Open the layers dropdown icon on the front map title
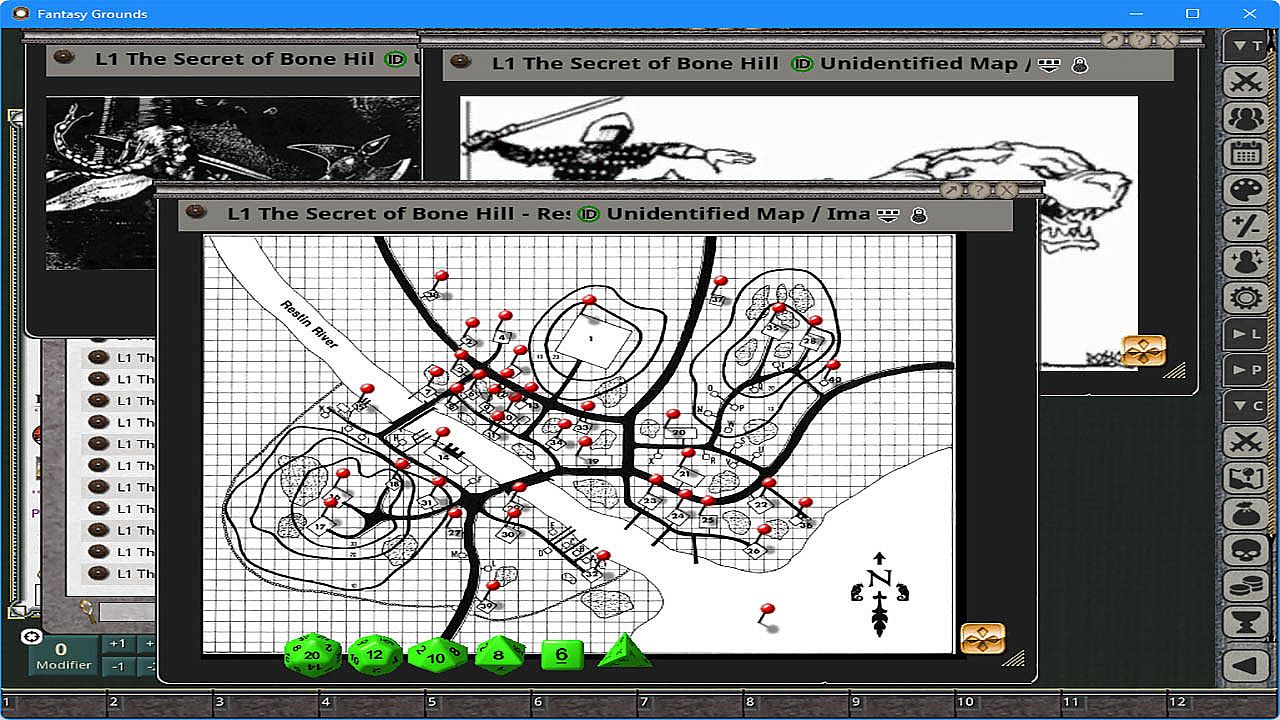Image resolution: width=1280 pixels, height=720 pixels. point(887,215)
